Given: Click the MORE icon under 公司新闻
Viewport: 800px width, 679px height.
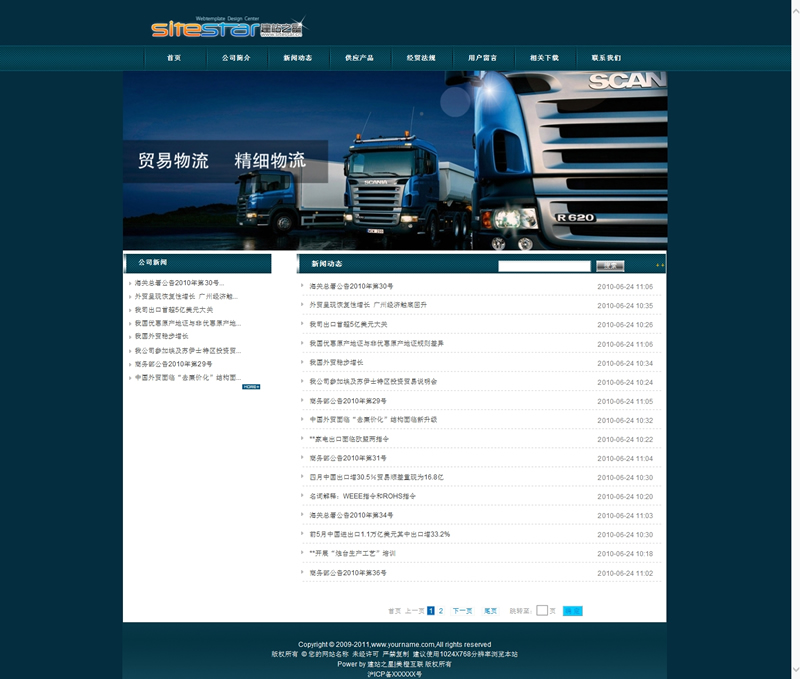Looking at the screenshot, I should click(x=251, y=386).
